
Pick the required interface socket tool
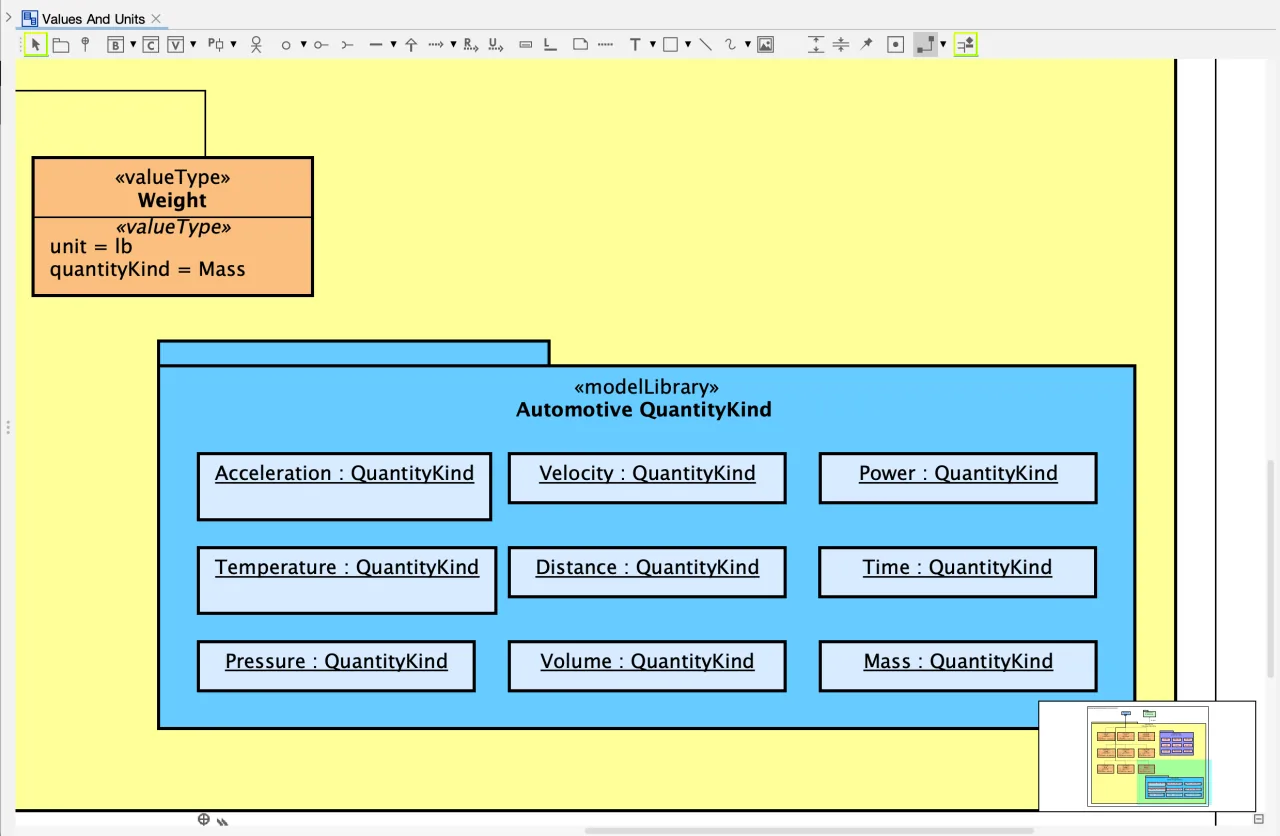347,45
